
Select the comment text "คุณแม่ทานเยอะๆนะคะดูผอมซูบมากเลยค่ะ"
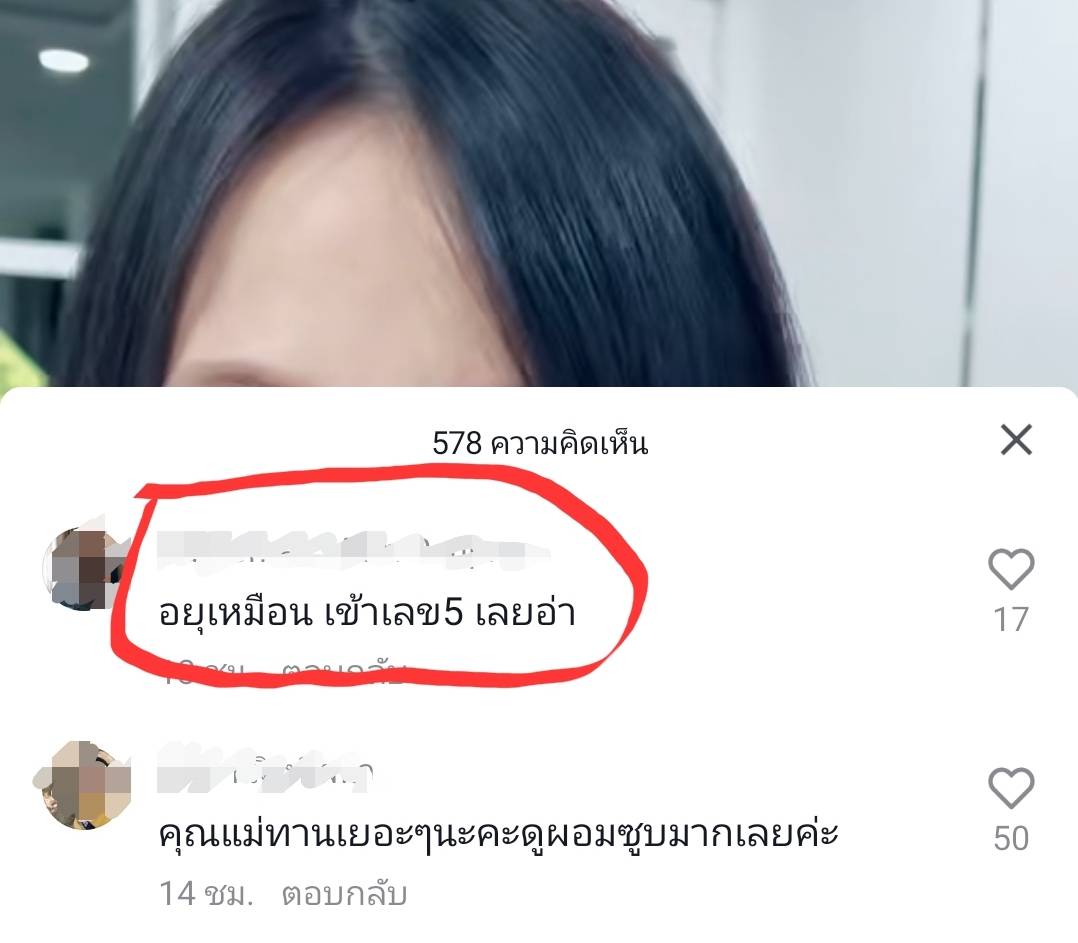498,832
